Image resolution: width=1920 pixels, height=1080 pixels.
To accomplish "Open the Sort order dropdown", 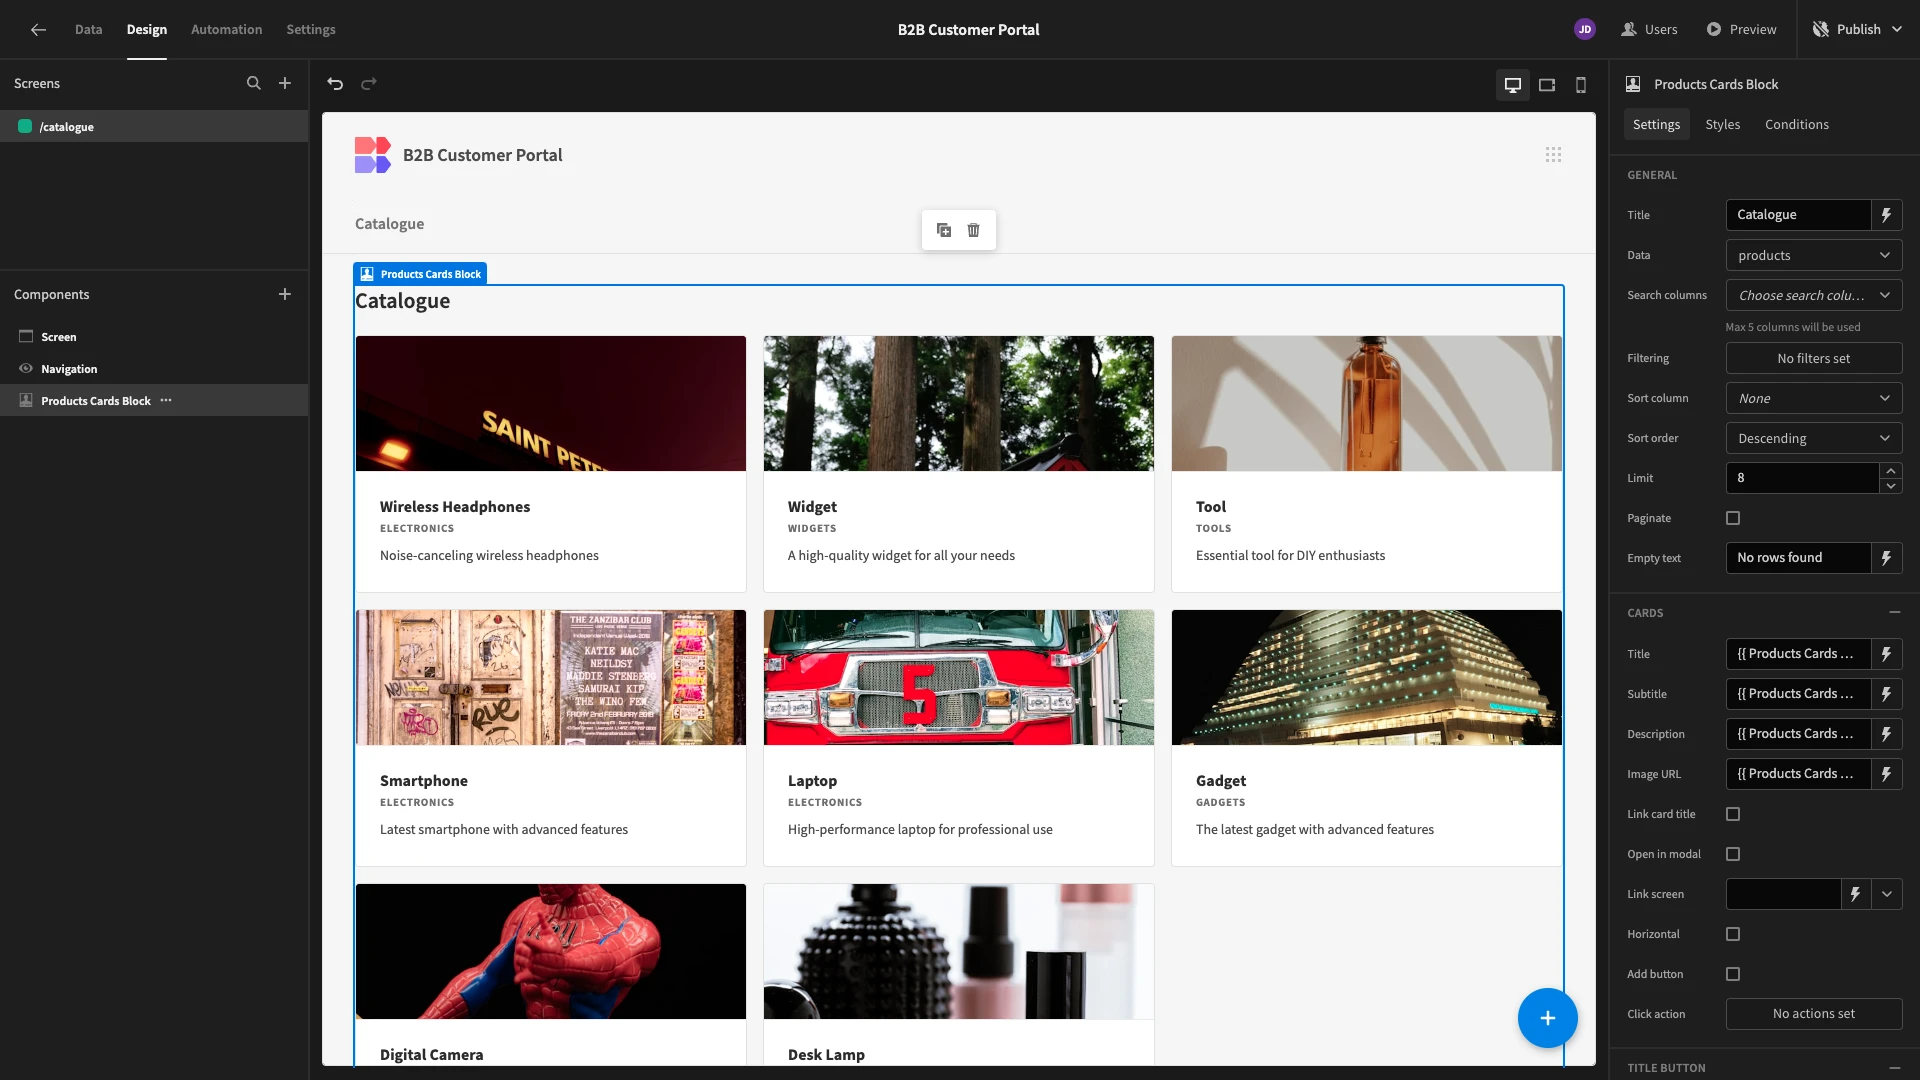I will tap(1814, 438).
